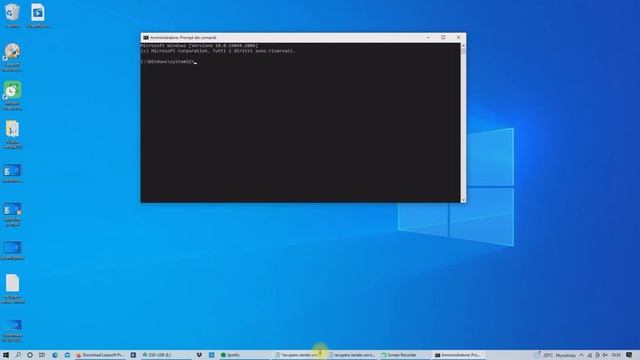Screen dimensions: 640x360
Task: Open Microsoft Store icon in taskbar
Action: point(67,355)
